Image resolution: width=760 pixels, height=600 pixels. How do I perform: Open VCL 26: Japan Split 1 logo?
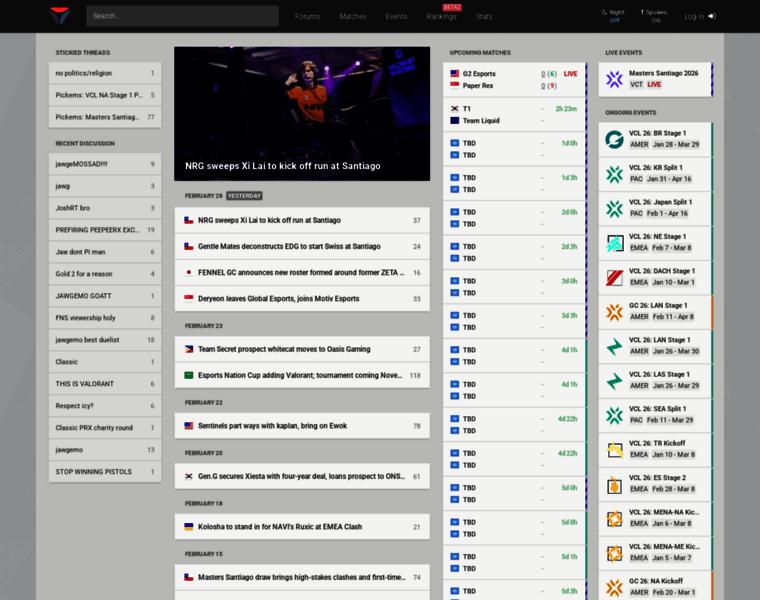click(614, 208)
